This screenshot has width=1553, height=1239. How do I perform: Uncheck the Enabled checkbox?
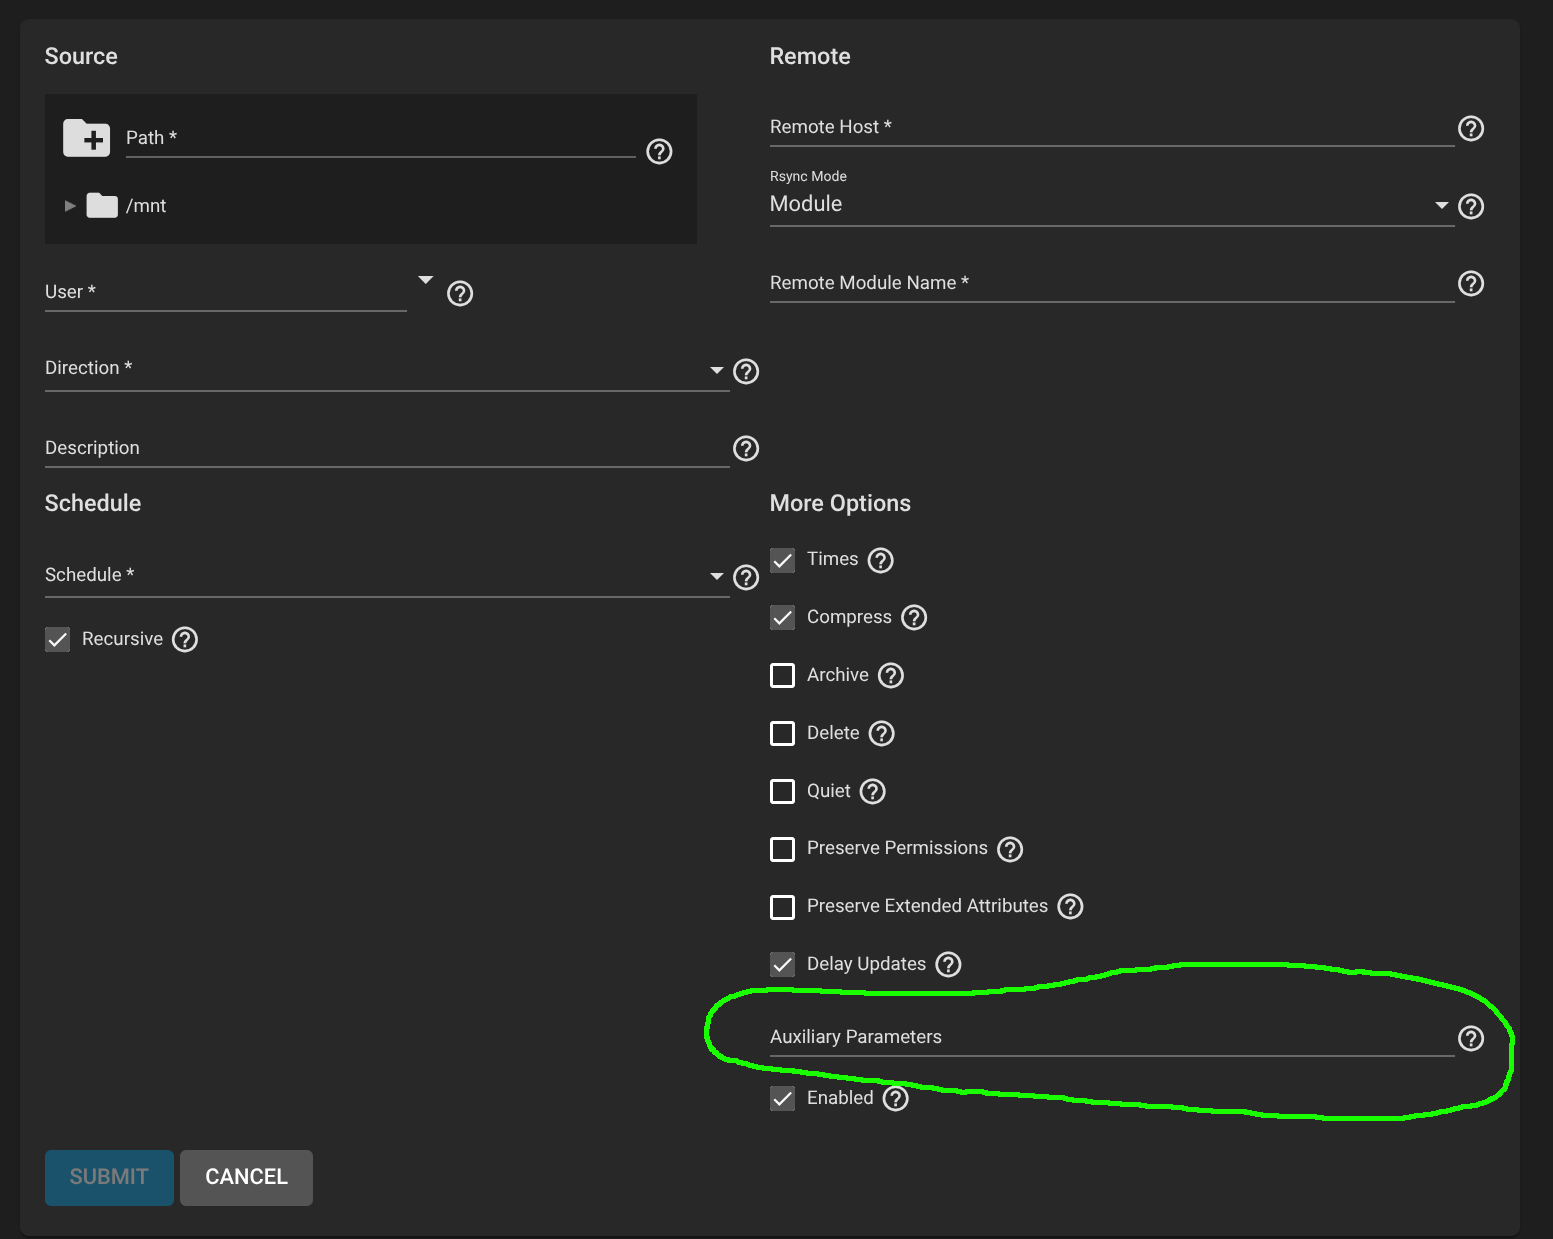point(783,1098)
